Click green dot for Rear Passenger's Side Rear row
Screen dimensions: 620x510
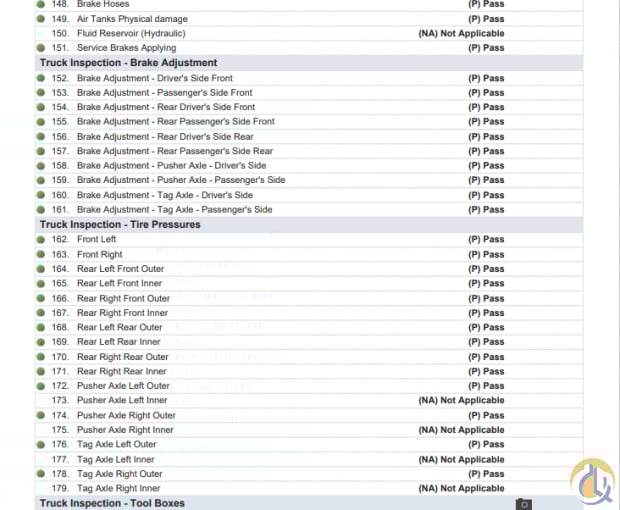coord(41,151)
